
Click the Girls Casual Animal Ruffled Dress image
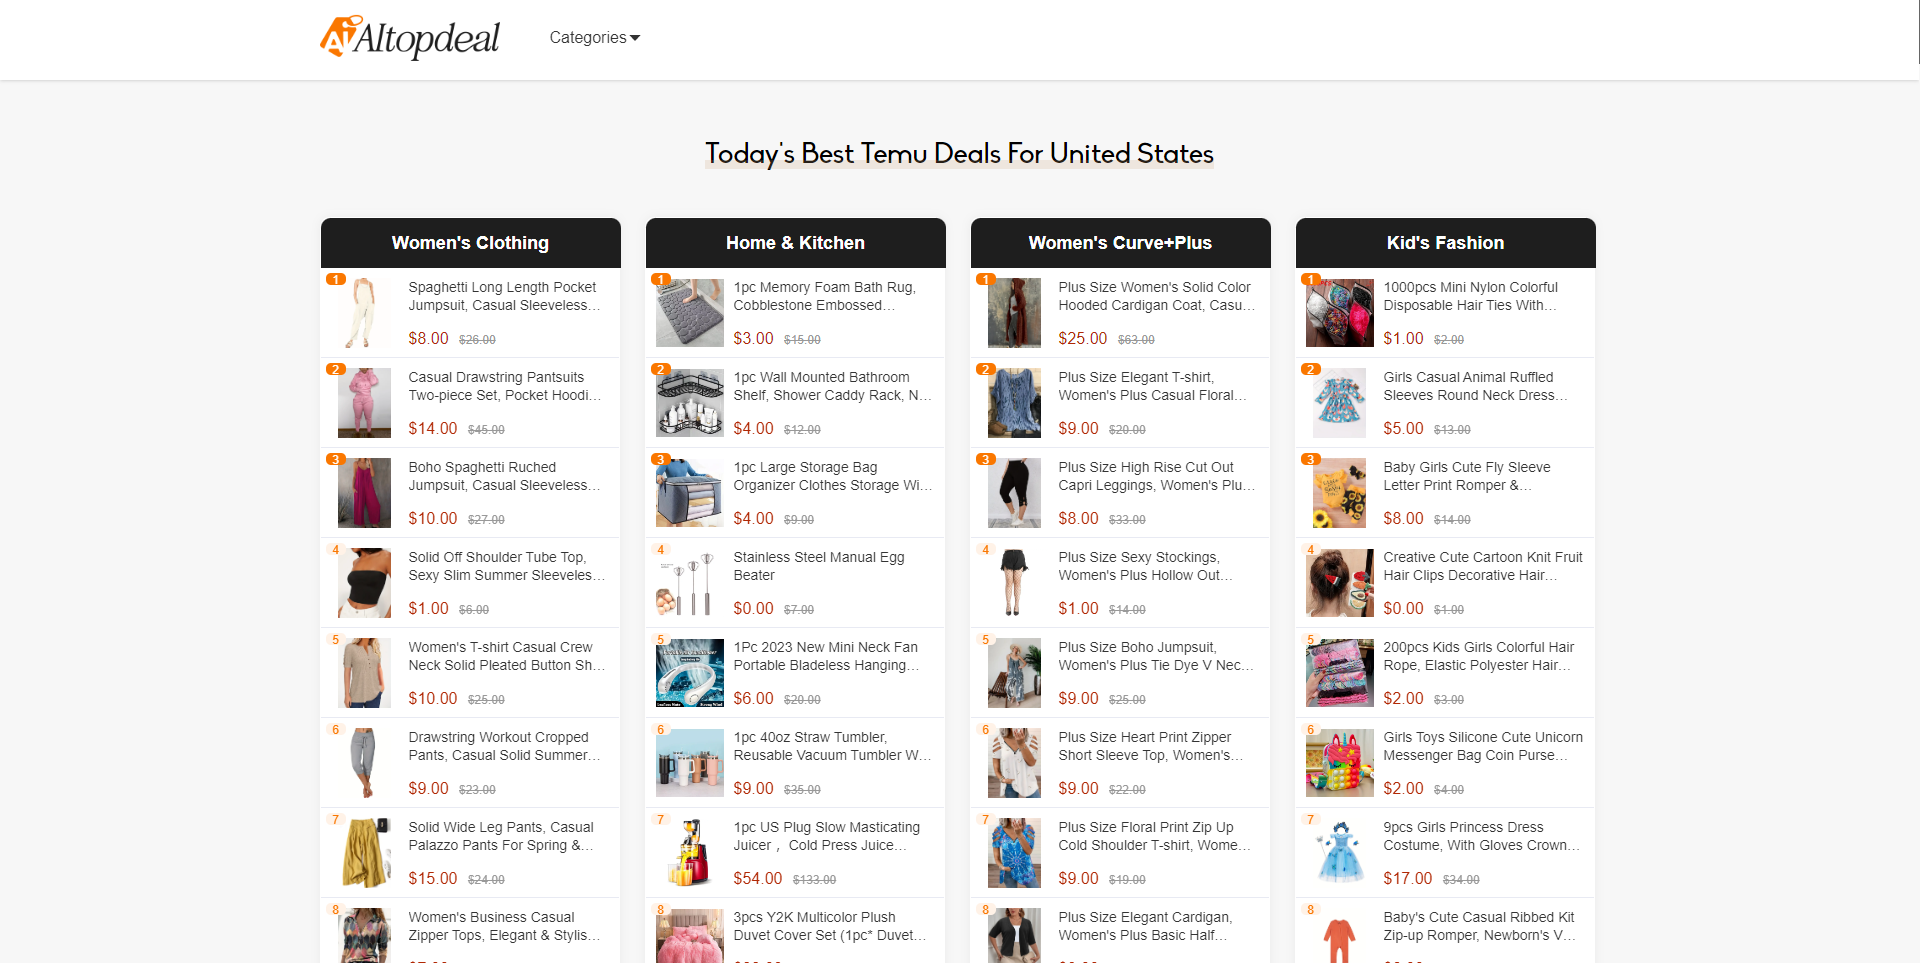point(1339,403)
